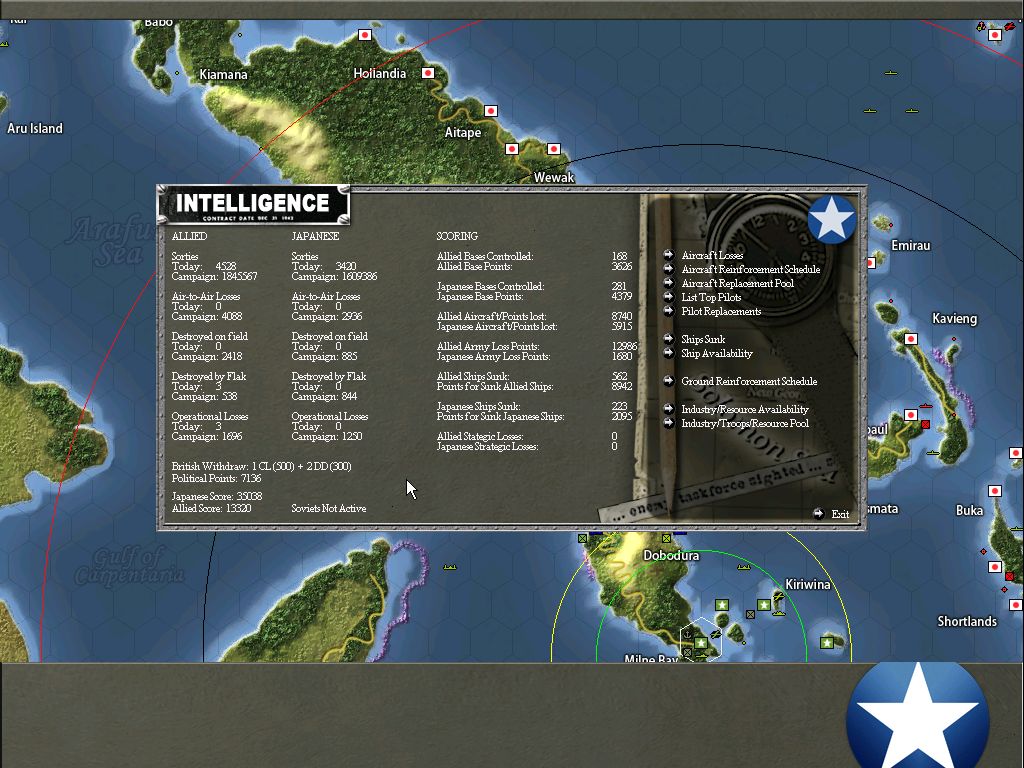The height and width of the screenshot is (768, 1024).
Task: Select the Japanese base flag near Shortlands
Action: 1016,605
